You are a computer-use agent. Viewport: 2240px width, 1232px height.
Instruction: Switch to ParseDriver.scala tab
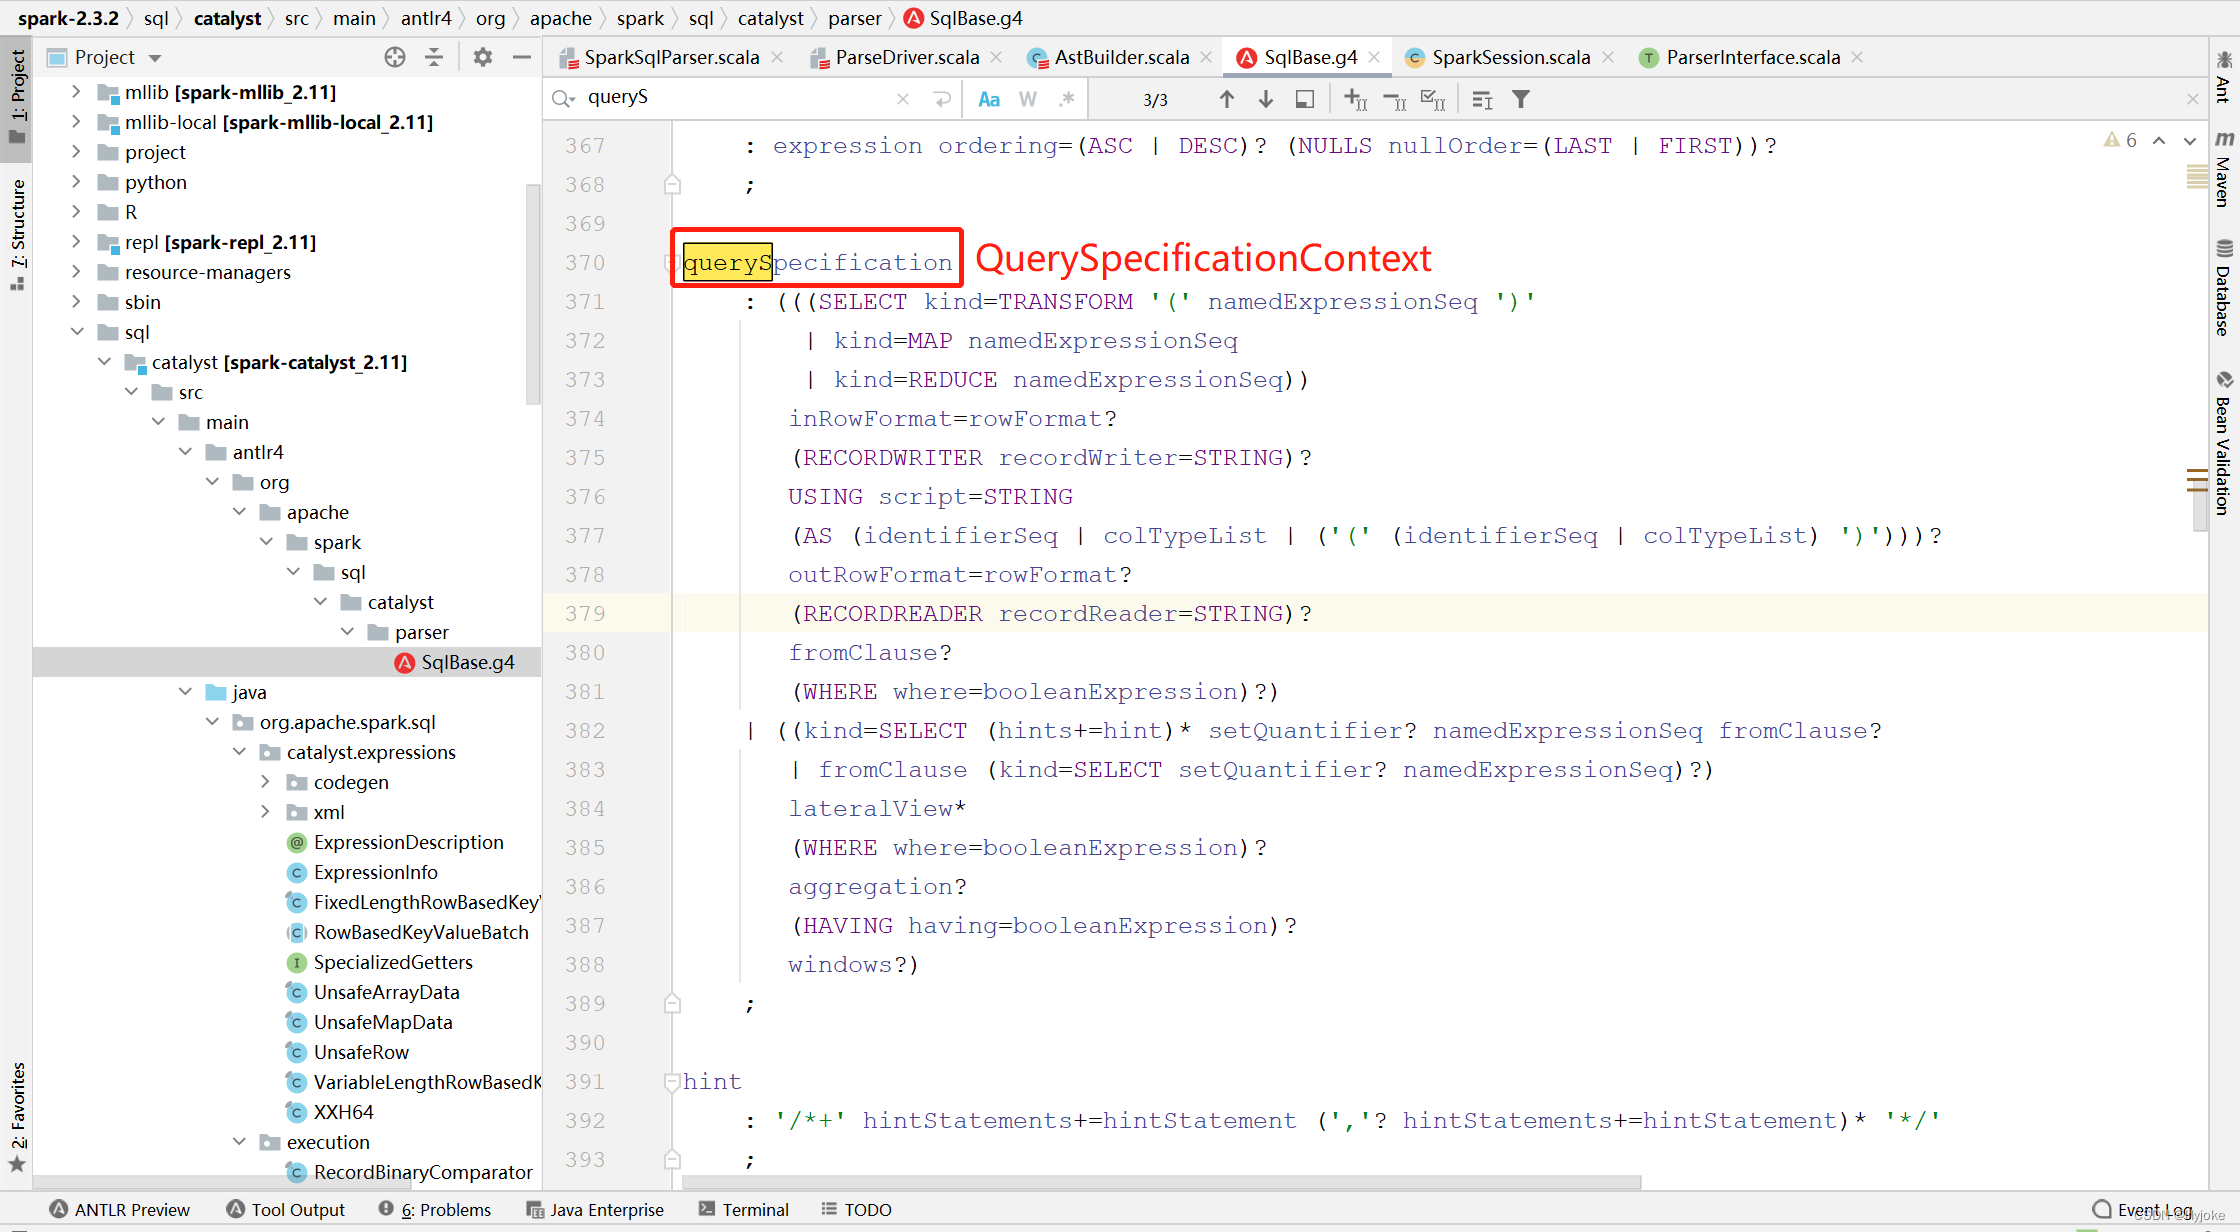pos(907,58)
